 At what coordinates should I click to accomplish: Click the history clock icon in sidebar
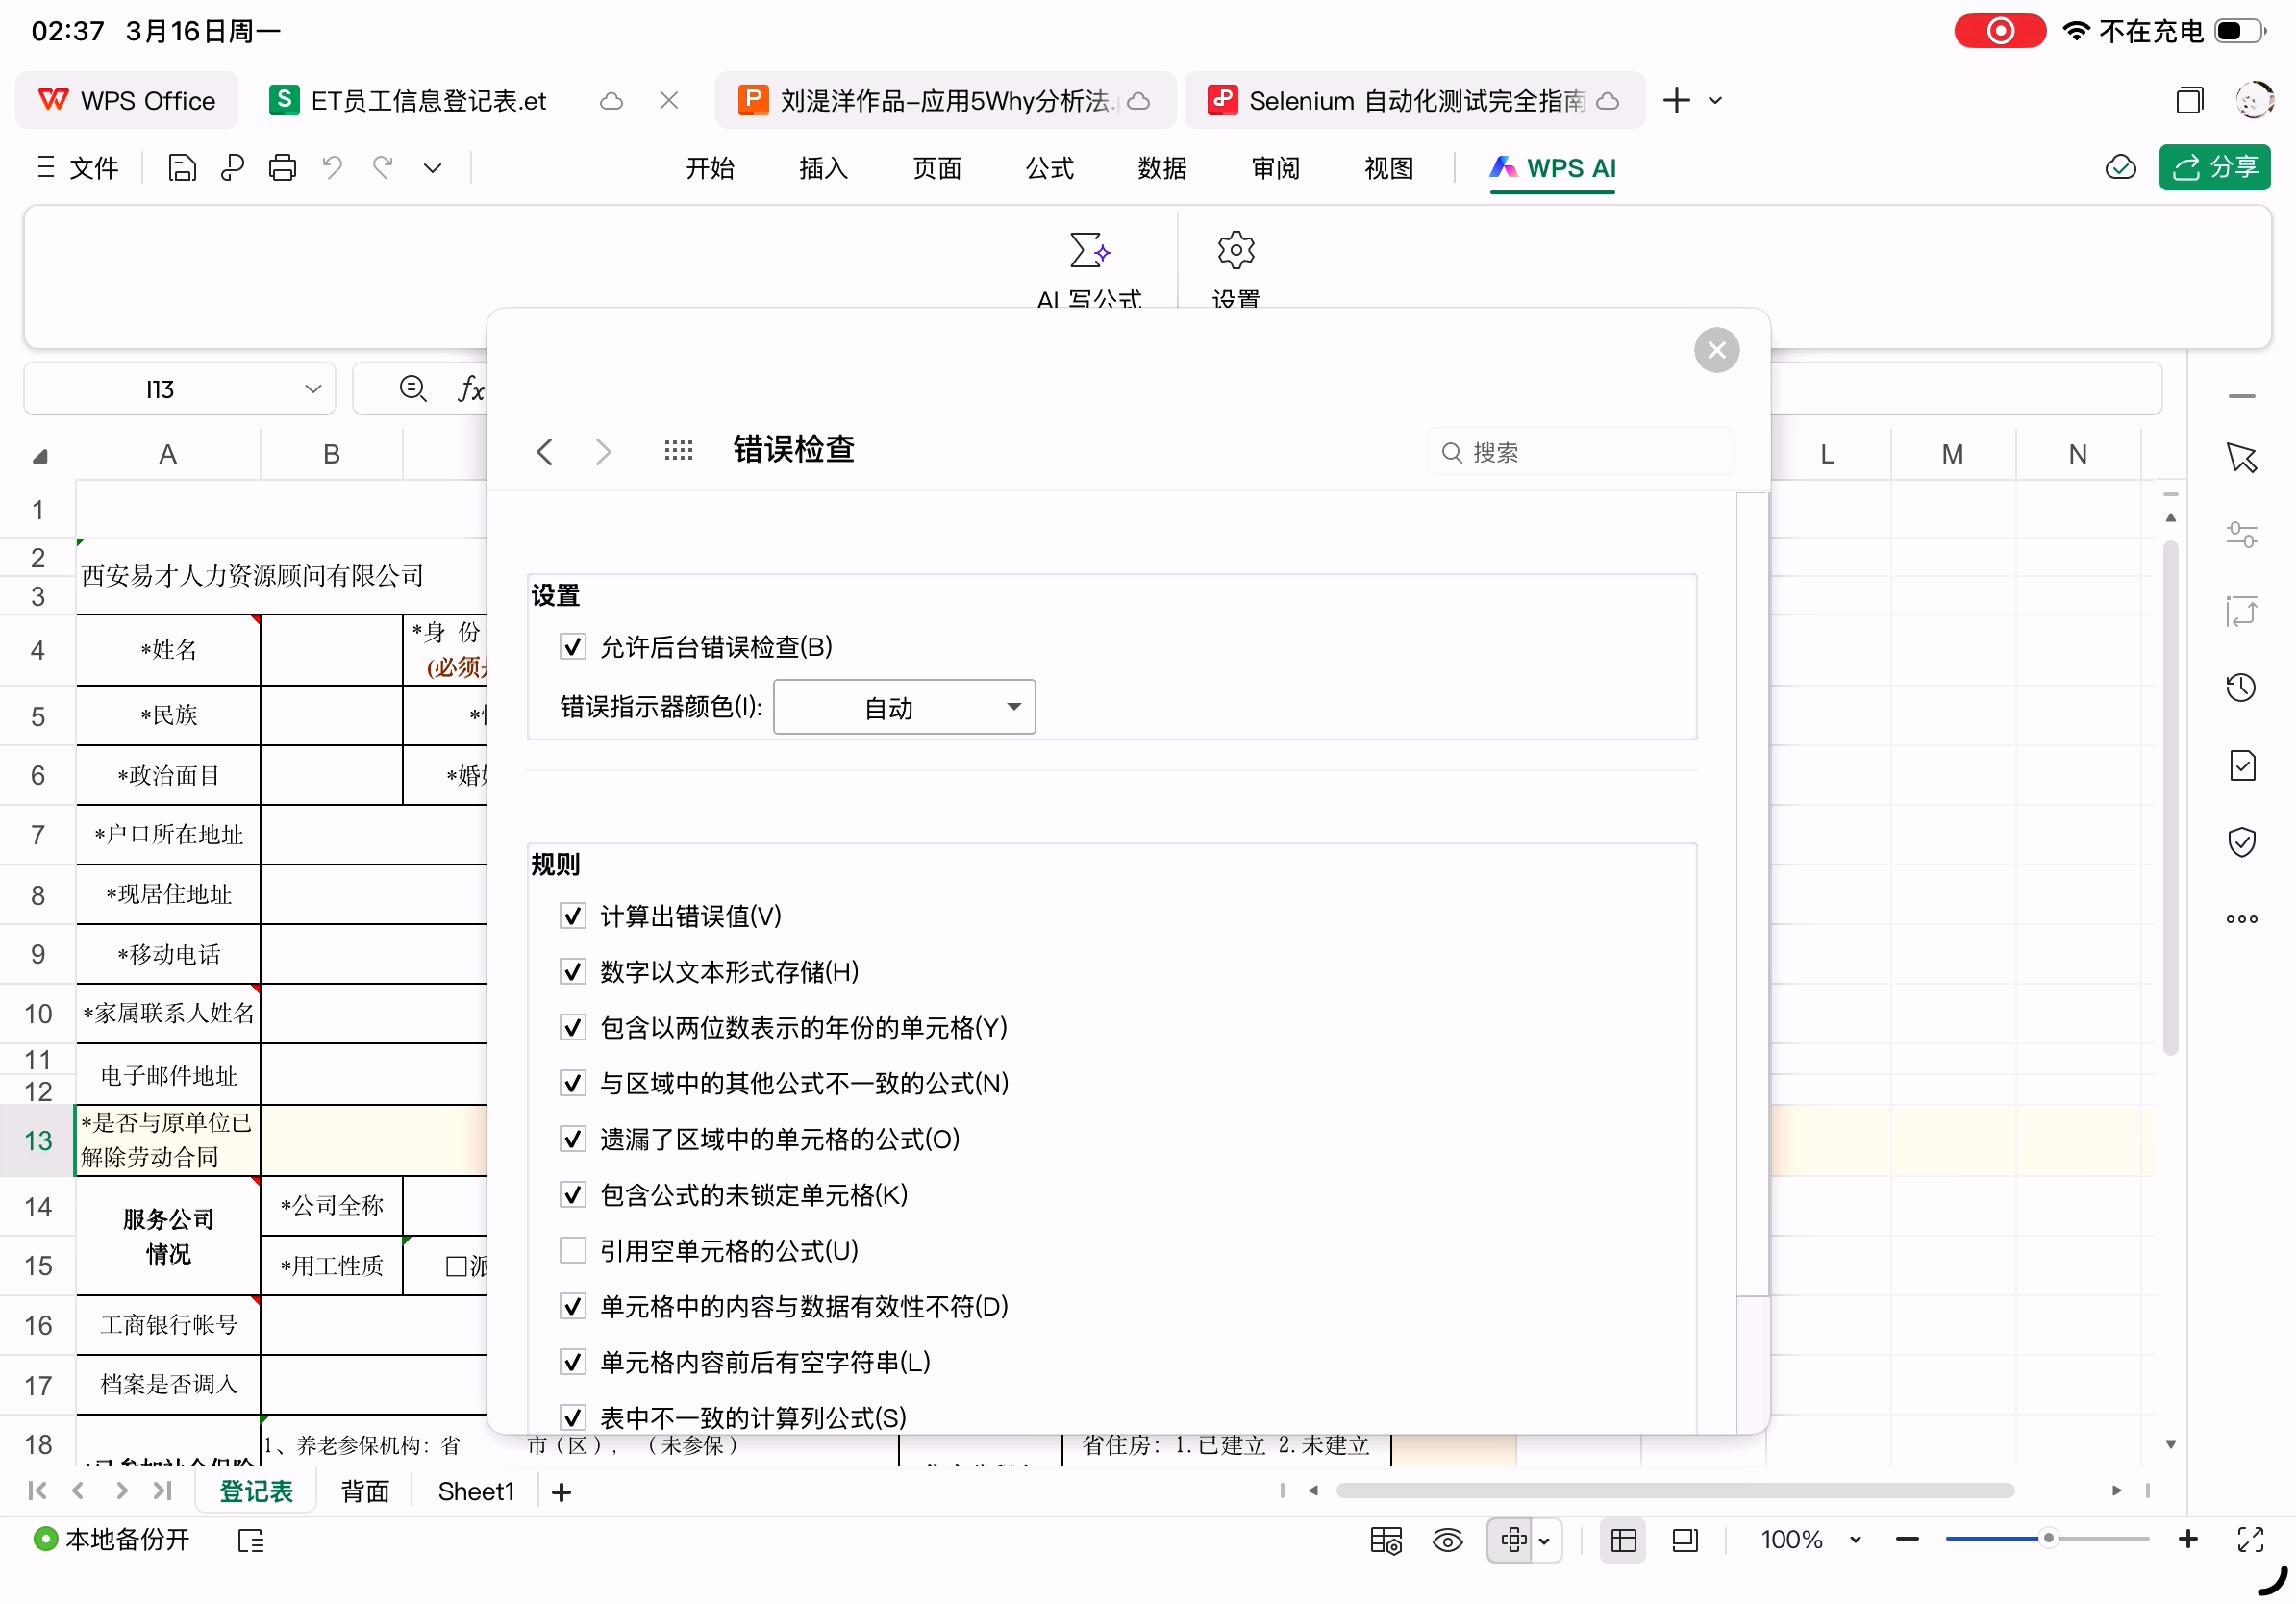coord(2241,688)
